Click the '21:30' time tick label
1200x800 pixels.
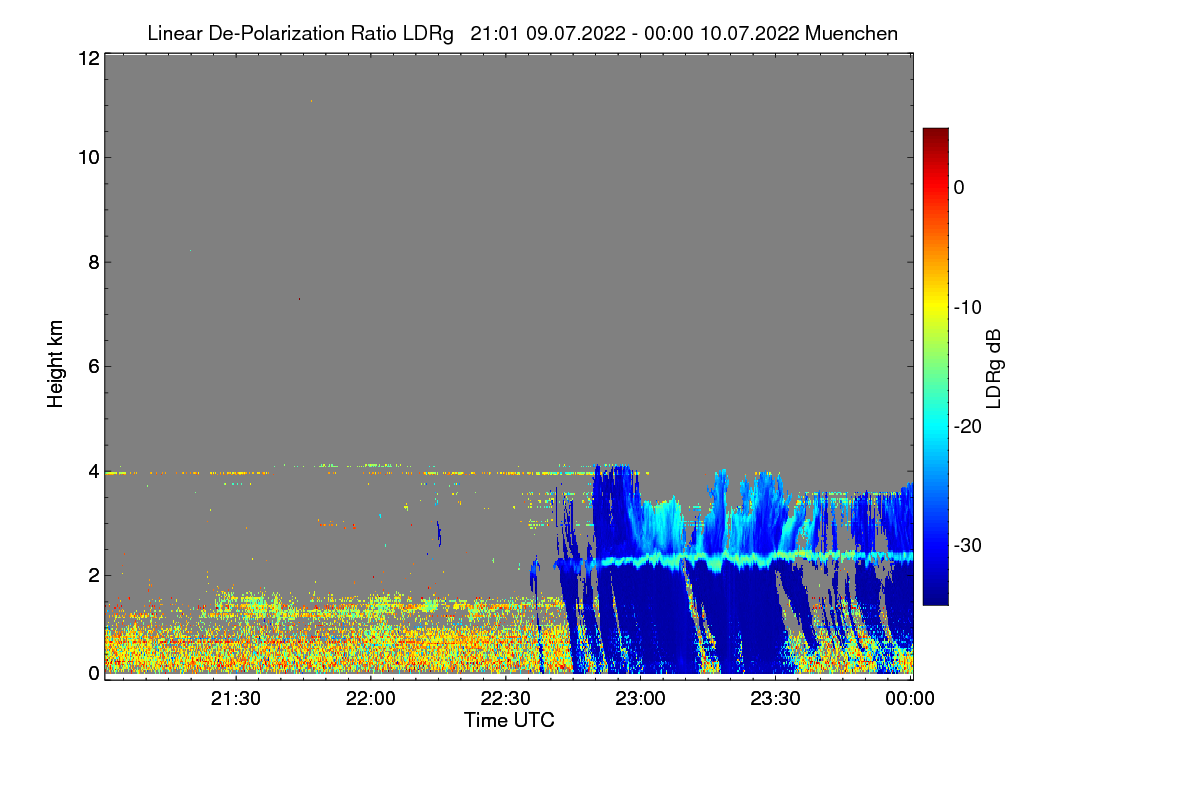(x=237, y=699)
